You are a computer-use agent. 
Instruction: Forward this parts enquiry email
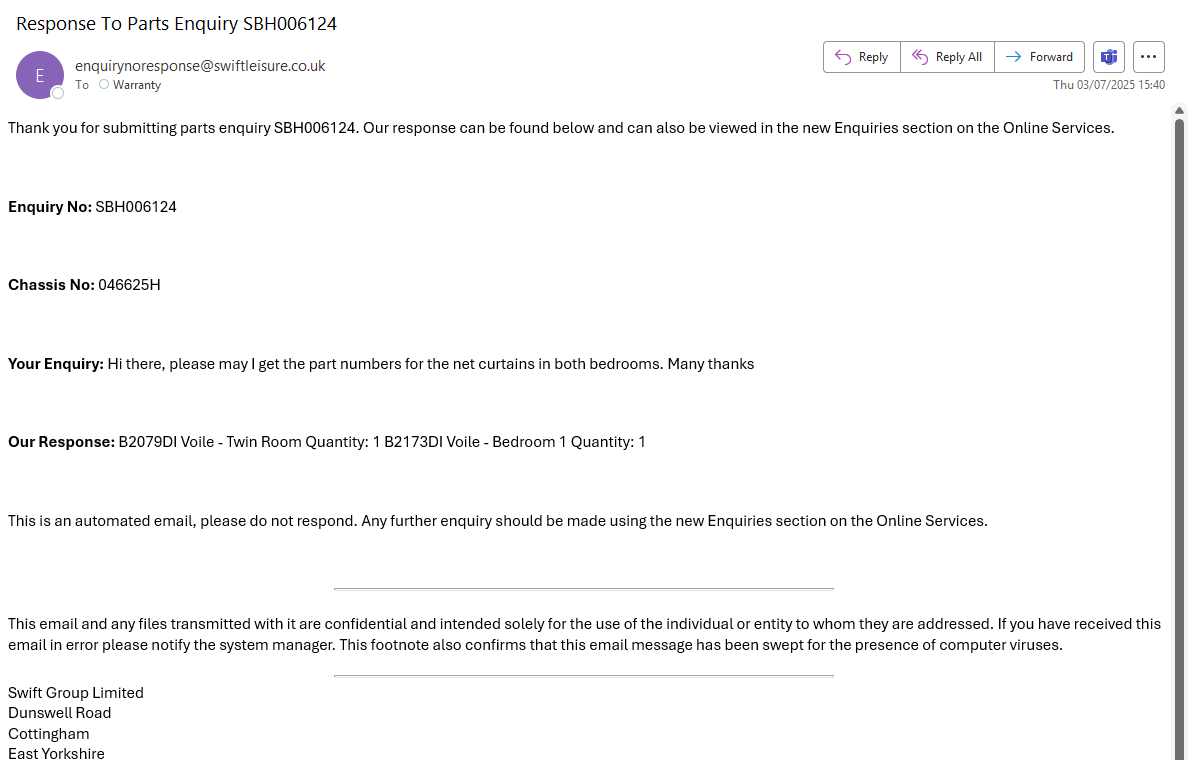[x=1039, y=57]
